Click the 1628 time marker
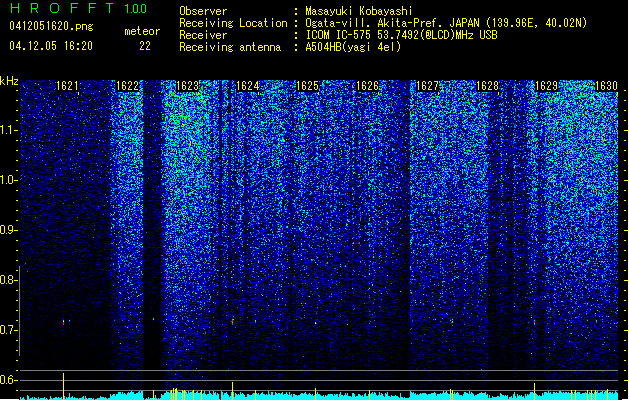The image size is (629, 400). pos(487,86)
